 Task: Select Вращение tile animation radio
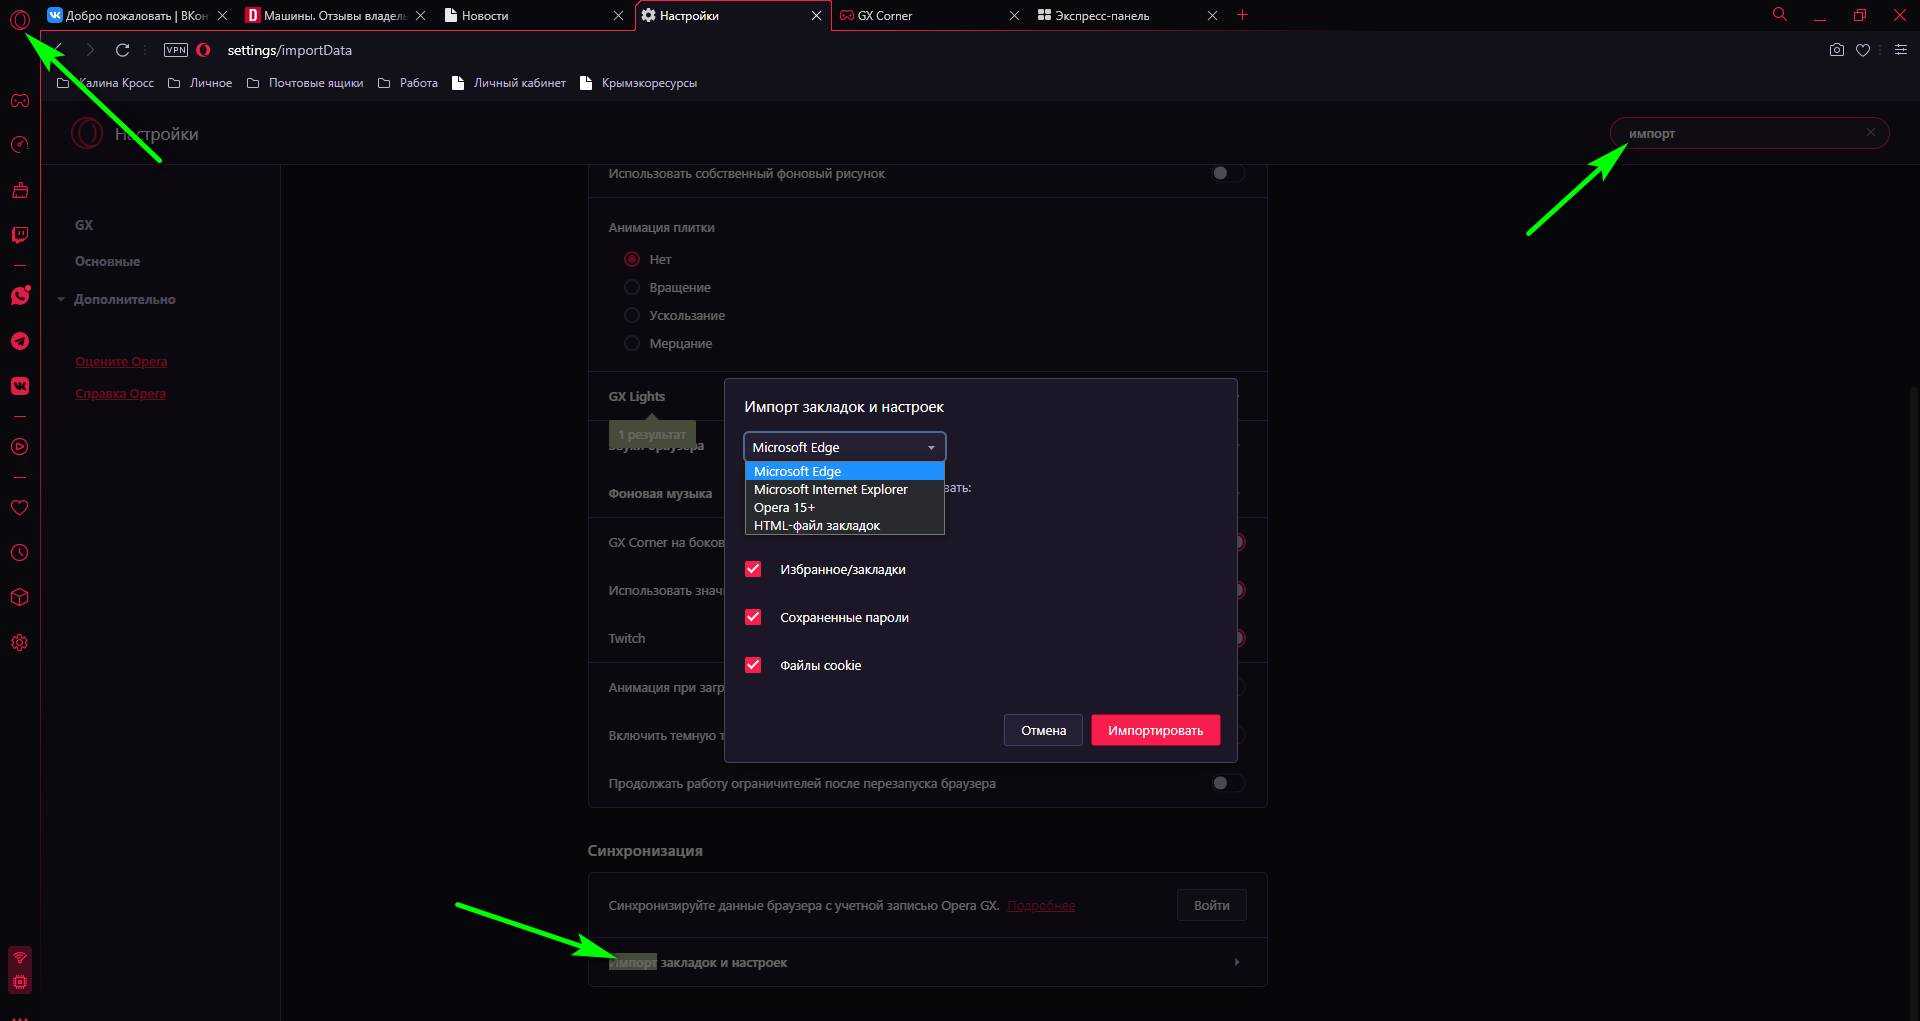pyautogui.click(x=632, y=287)
